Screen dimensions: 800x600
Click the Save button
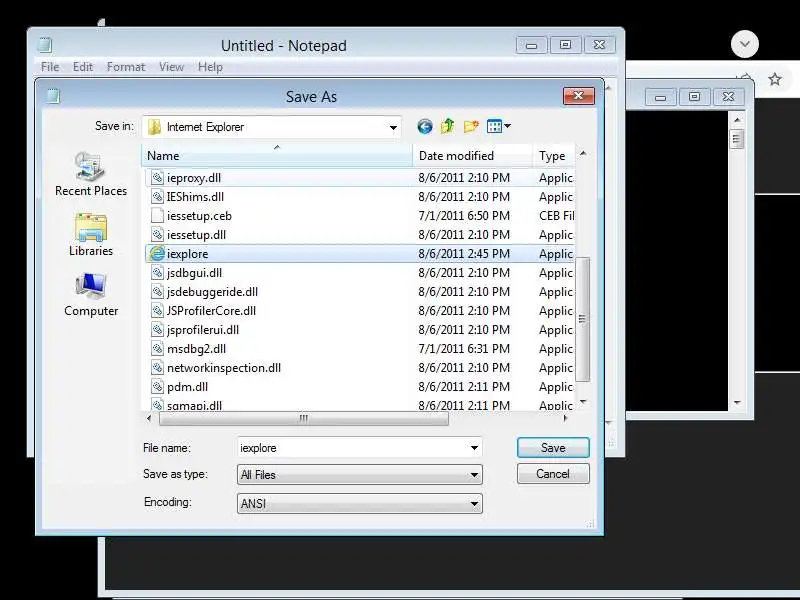(x=553, y=447)
